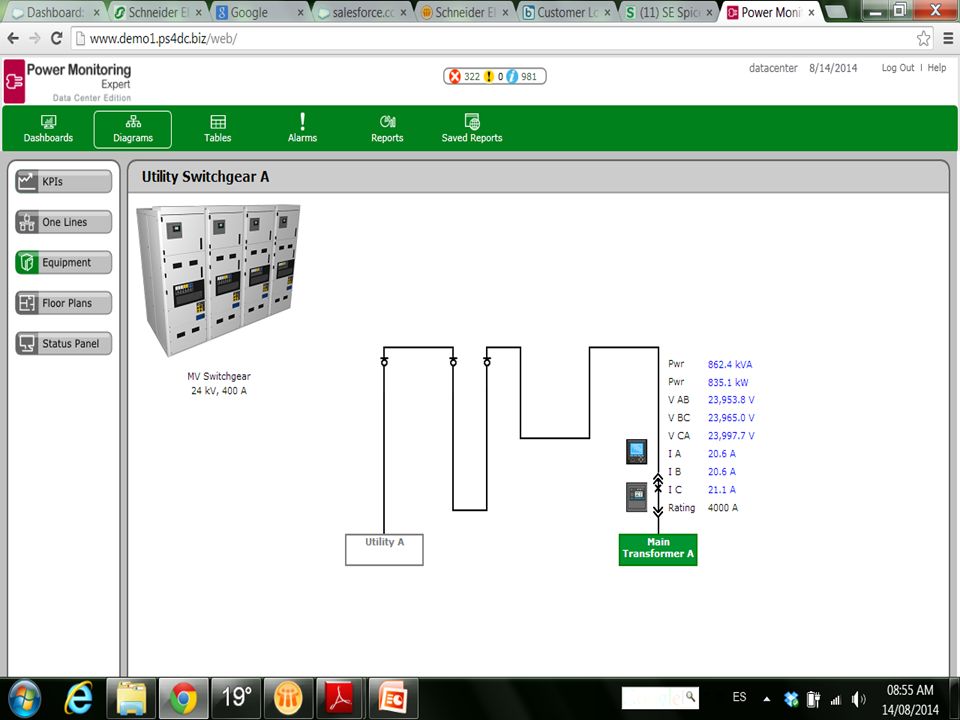Viewport: 960px width, 720px height.
Task: Click the upper blue-screen meter icon
Action: coord(637,451)
